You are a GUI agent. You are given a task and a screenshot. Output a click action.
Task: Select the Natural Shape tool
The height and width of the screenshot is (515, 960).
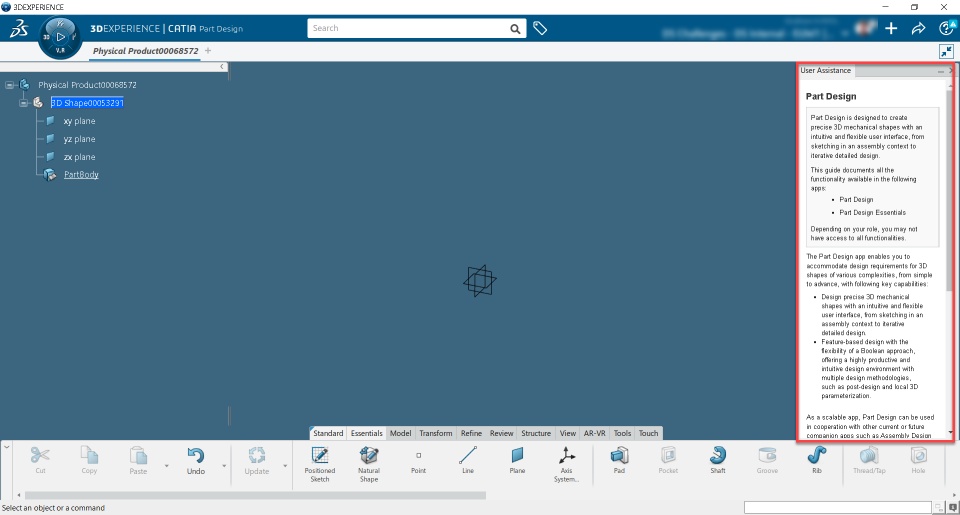tap(369, 455)
